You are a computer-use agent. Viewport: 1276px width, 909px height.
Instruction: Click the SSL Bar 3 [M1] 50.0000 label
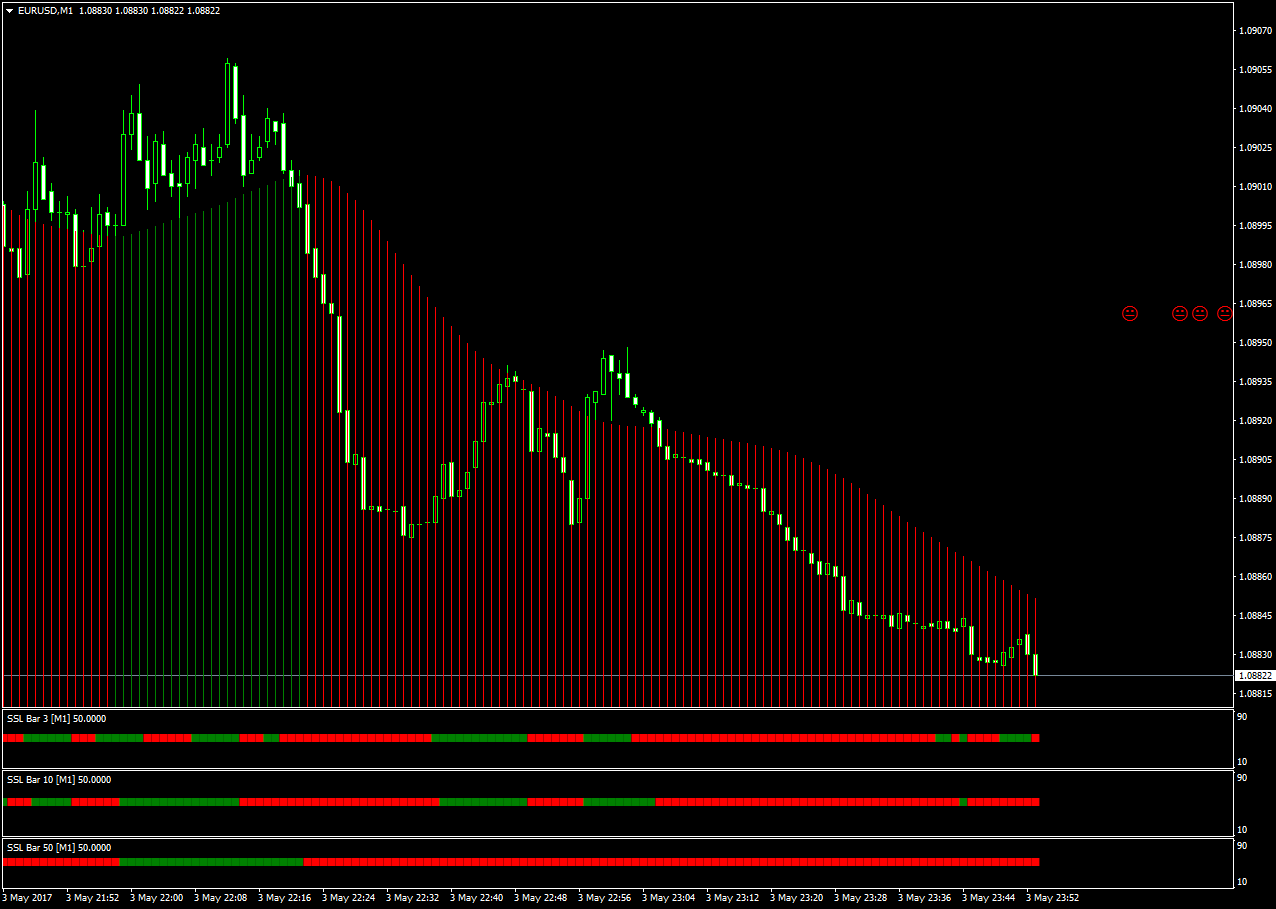coord(56,719)
